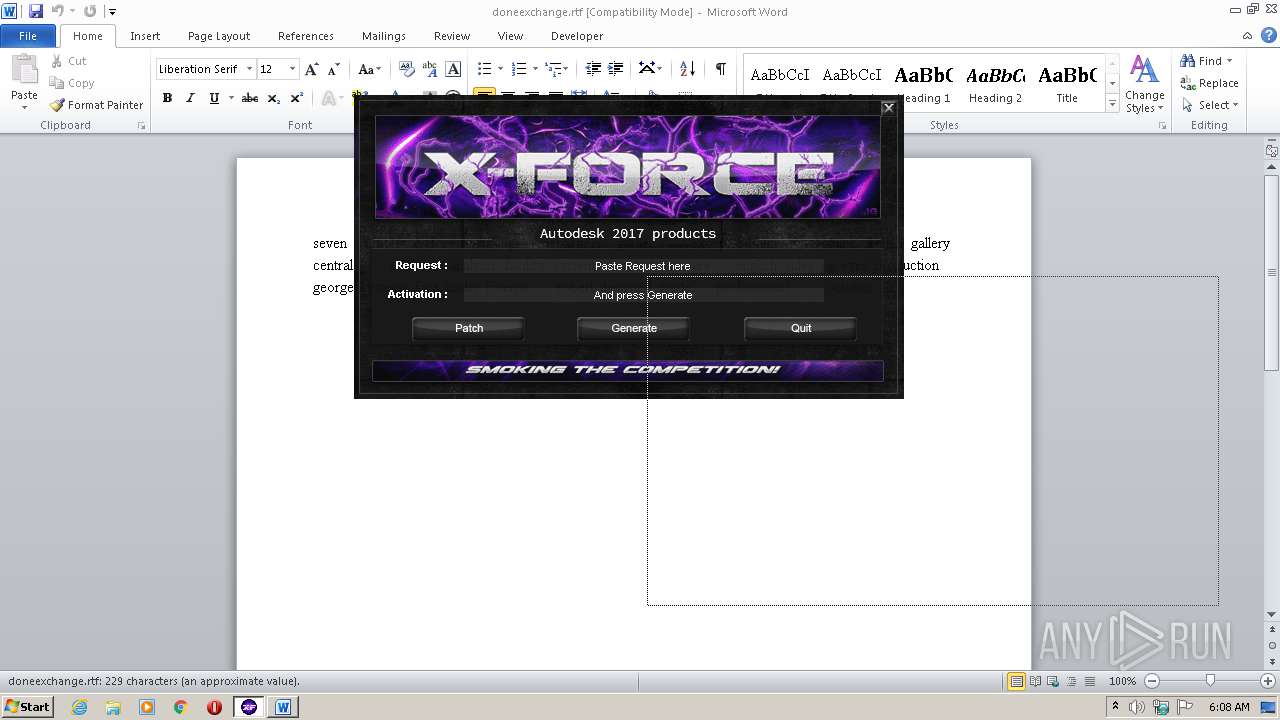
Task: Switch to the Developer tab
Action: [577, 36]
